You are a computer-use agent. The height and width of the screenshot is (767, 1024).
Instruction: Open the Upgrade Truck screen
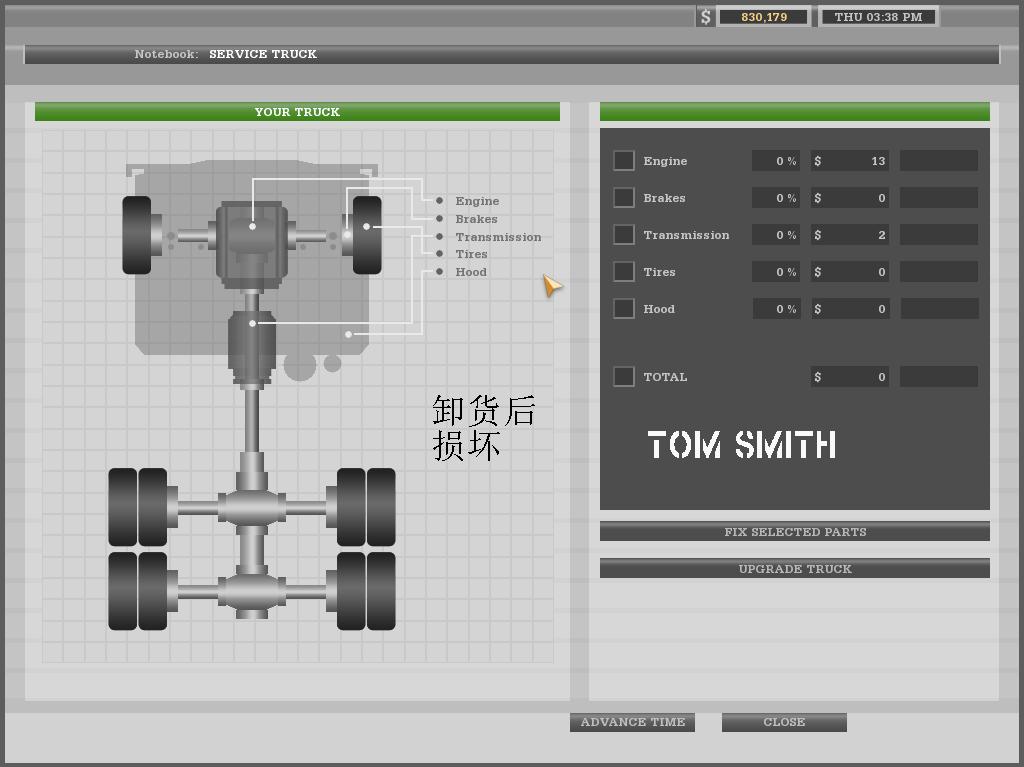pos(794,569)
